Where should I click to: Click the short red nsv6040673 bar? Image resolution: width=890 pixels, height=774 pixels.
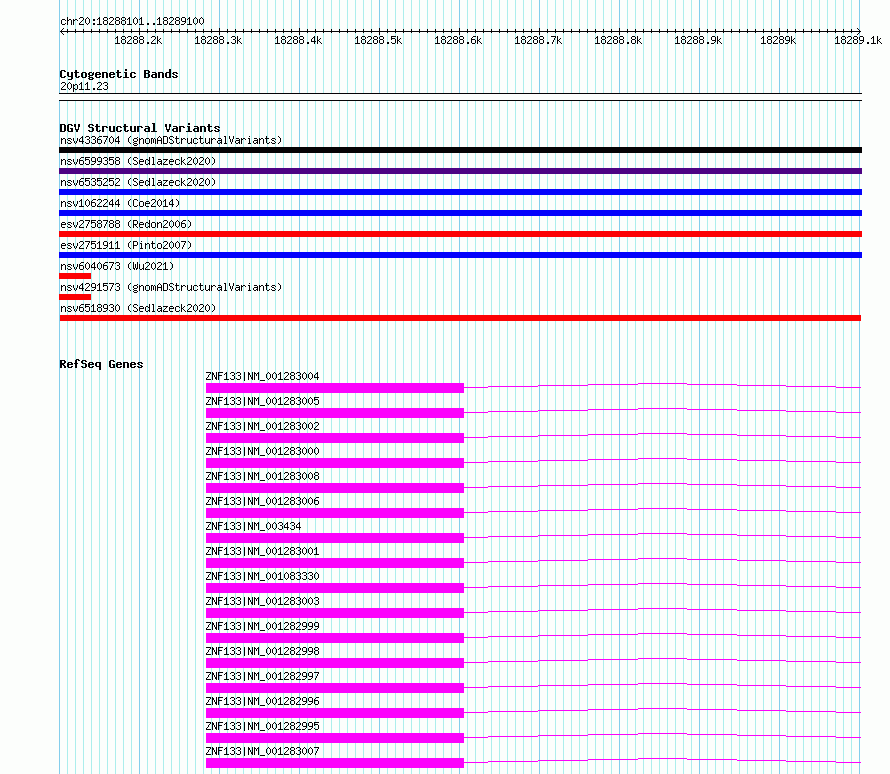tap(75, 276)
